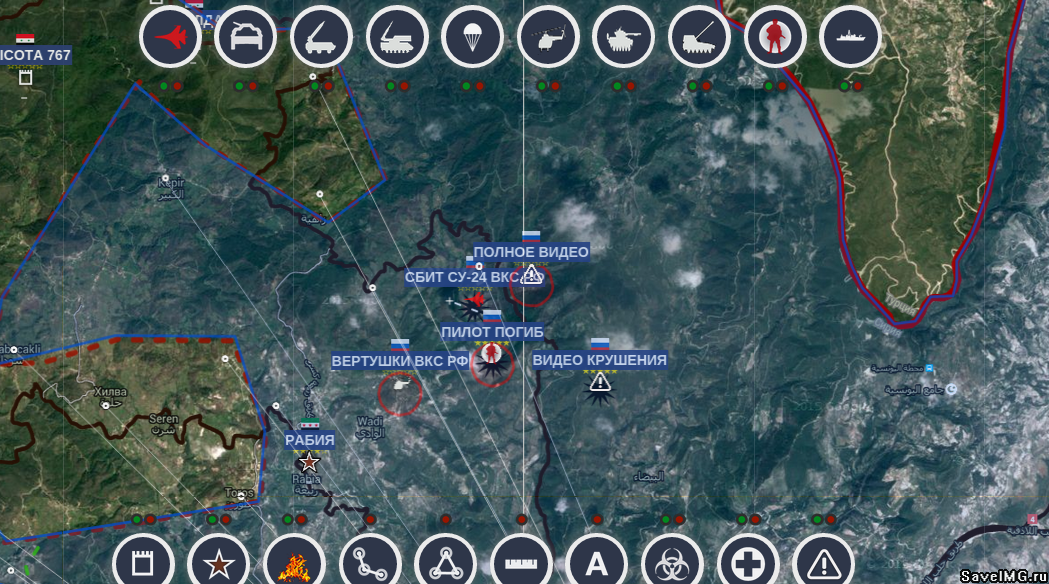Choose the paratrooper parachute icon

tap(472, 38)
